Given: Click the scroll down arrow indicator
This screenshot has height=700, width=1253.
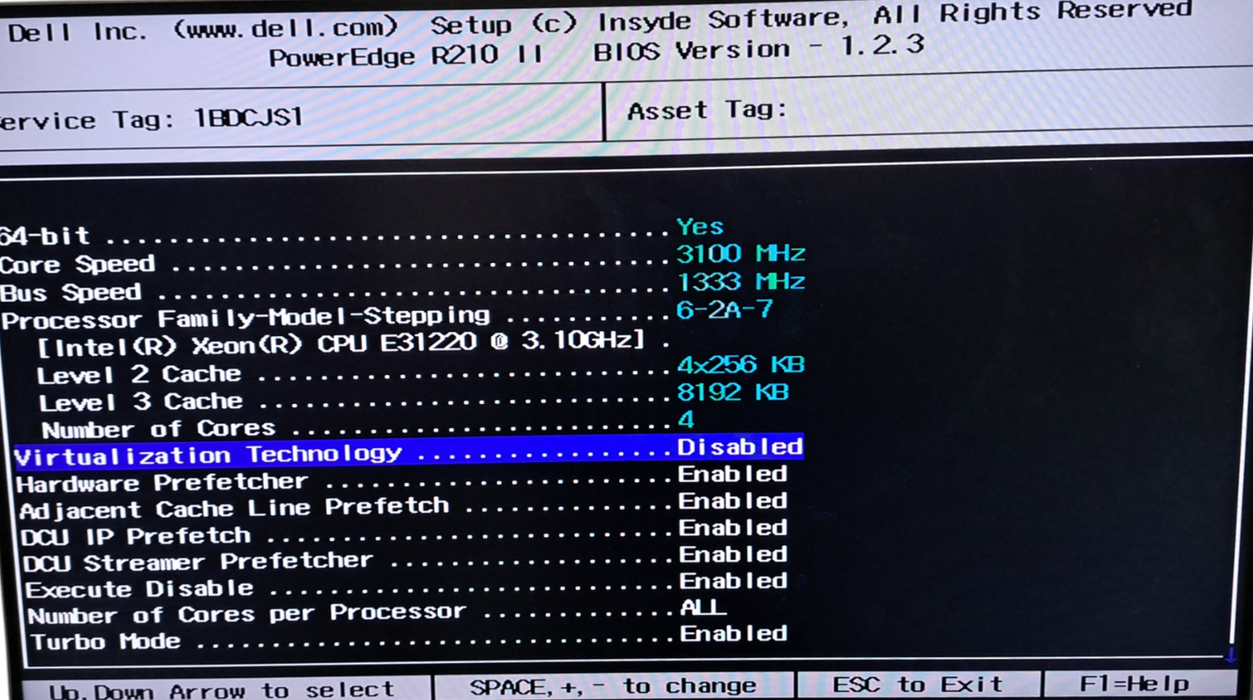Looking at the screenshot, I should (1231, 654).
